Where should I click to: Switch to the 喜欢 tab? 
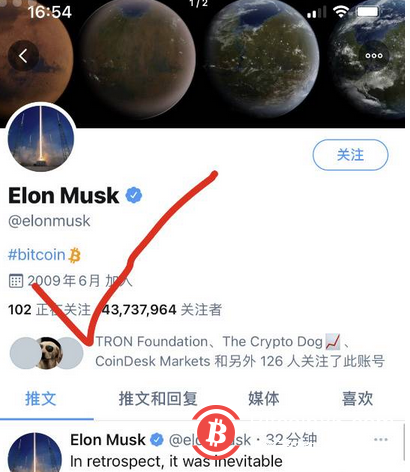pos(357,399)
